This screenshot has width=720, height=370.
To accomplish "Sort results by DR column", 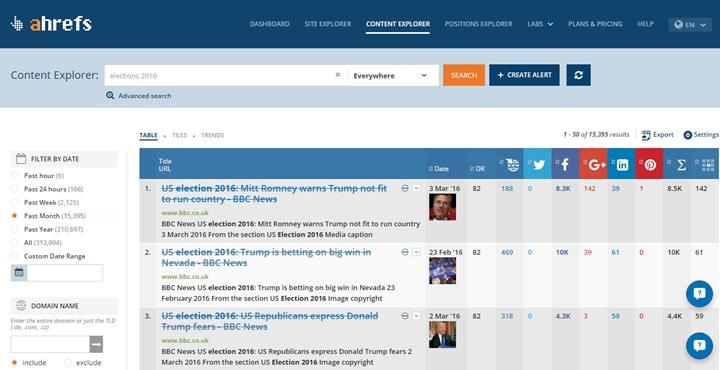I will click(477, 169).
